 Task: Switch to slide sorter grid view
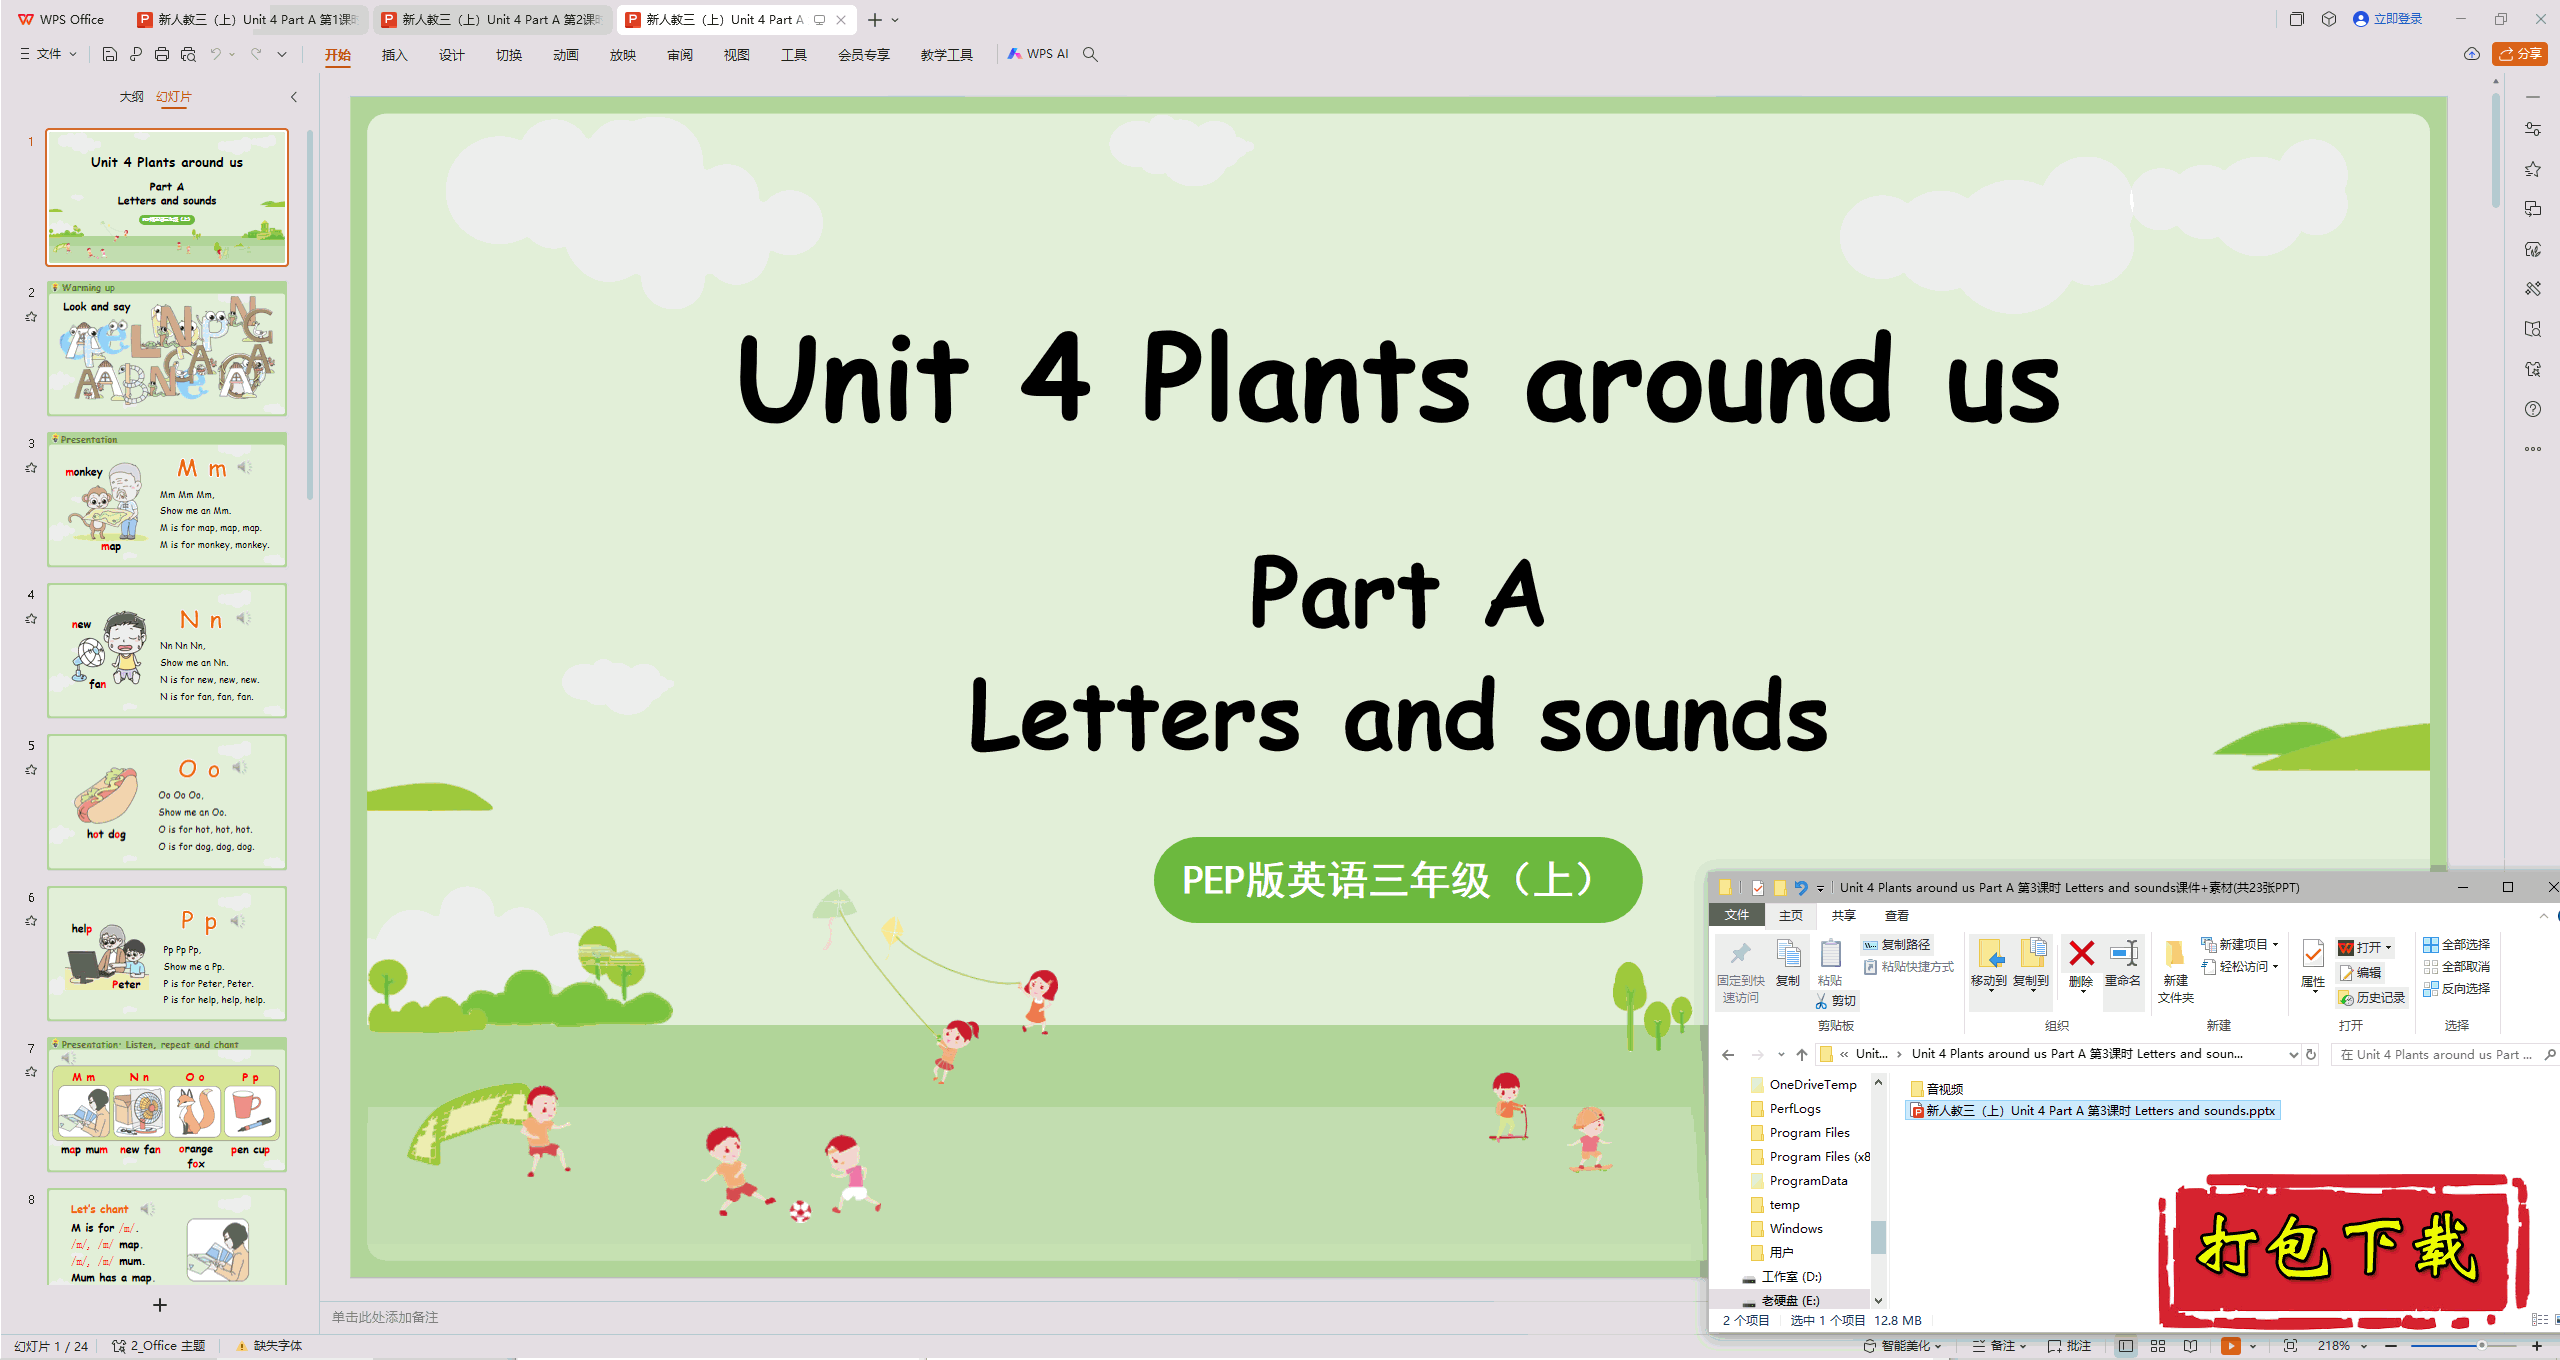pyautogui.click(x=2158, y=1346)
